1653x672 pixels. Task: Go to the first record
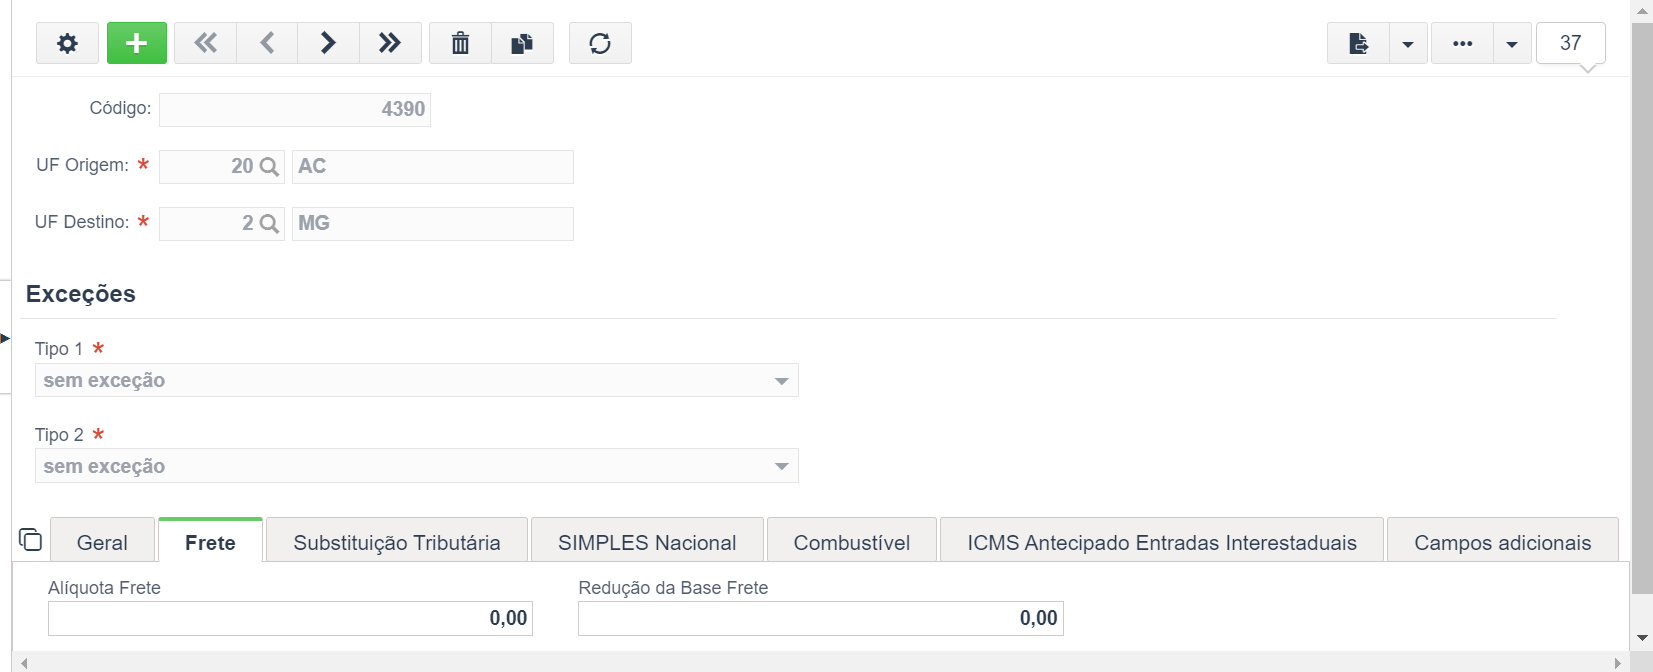(x=205, y=43)
